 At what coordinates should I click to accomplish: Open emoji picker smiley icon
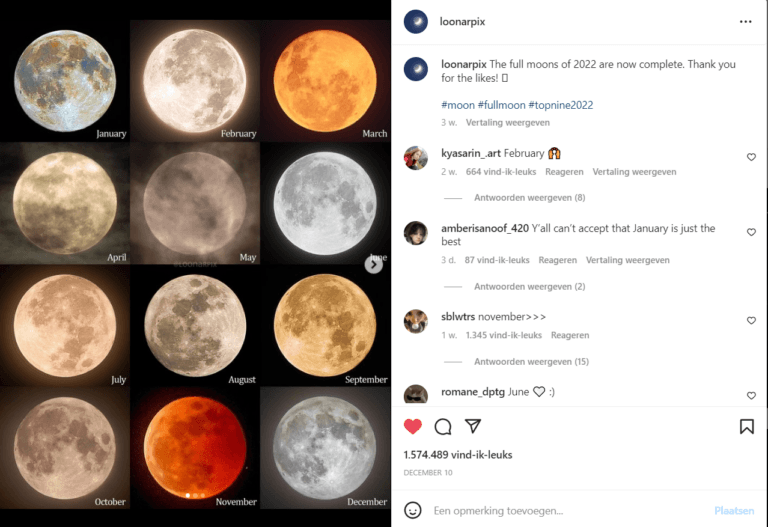(412, 510)
